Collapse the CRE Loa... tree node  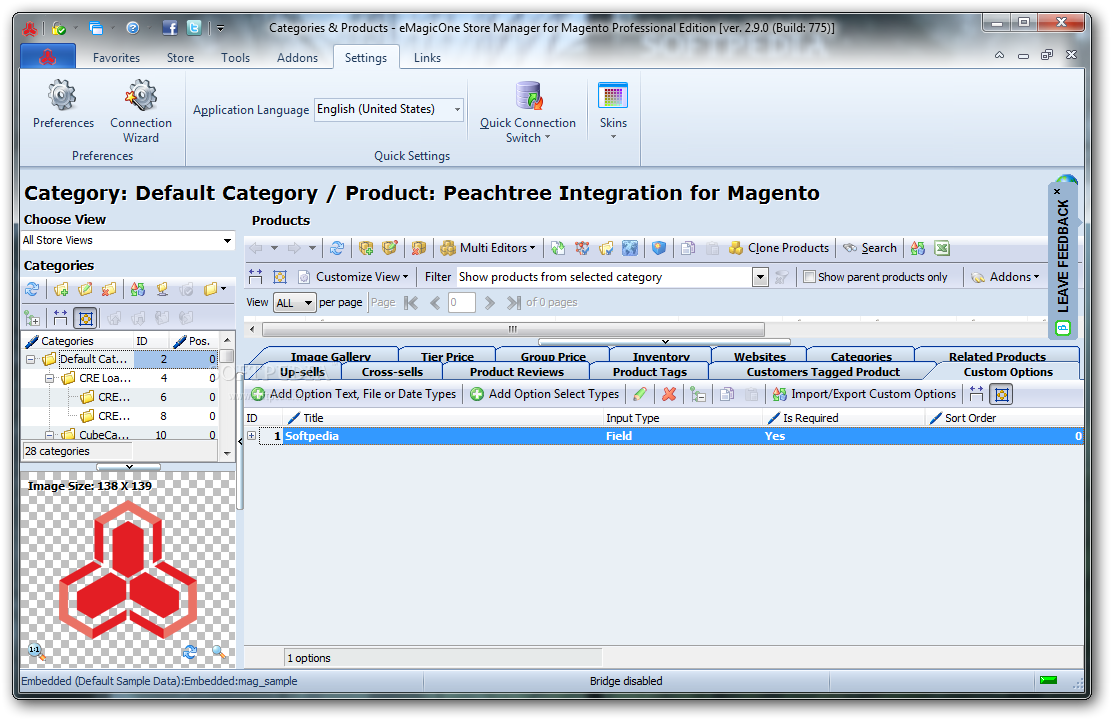pos(49,379)
